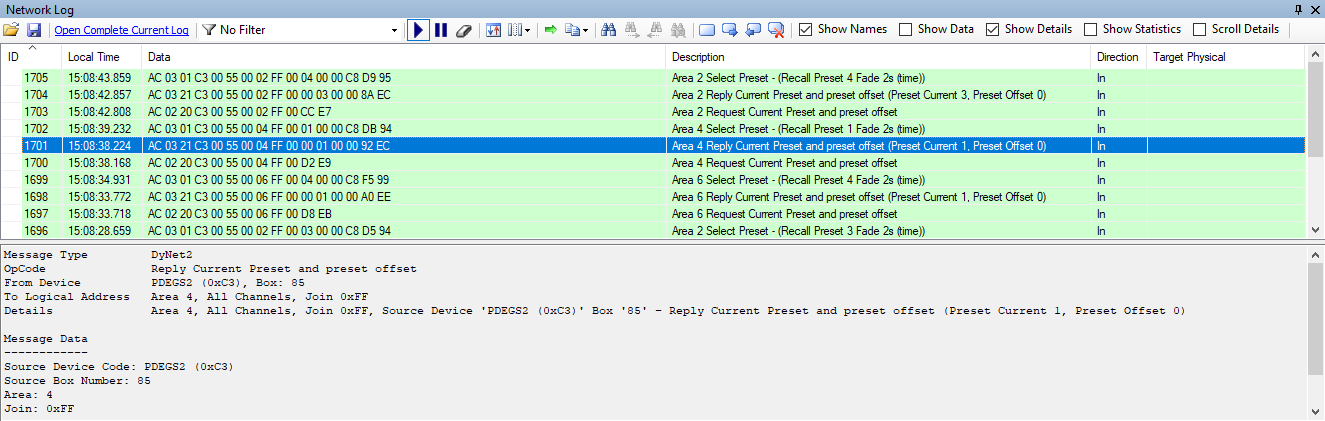Expand the column chooser dropdown arrow
This screenshot has width=1325, height=421.
coord(527,30)
